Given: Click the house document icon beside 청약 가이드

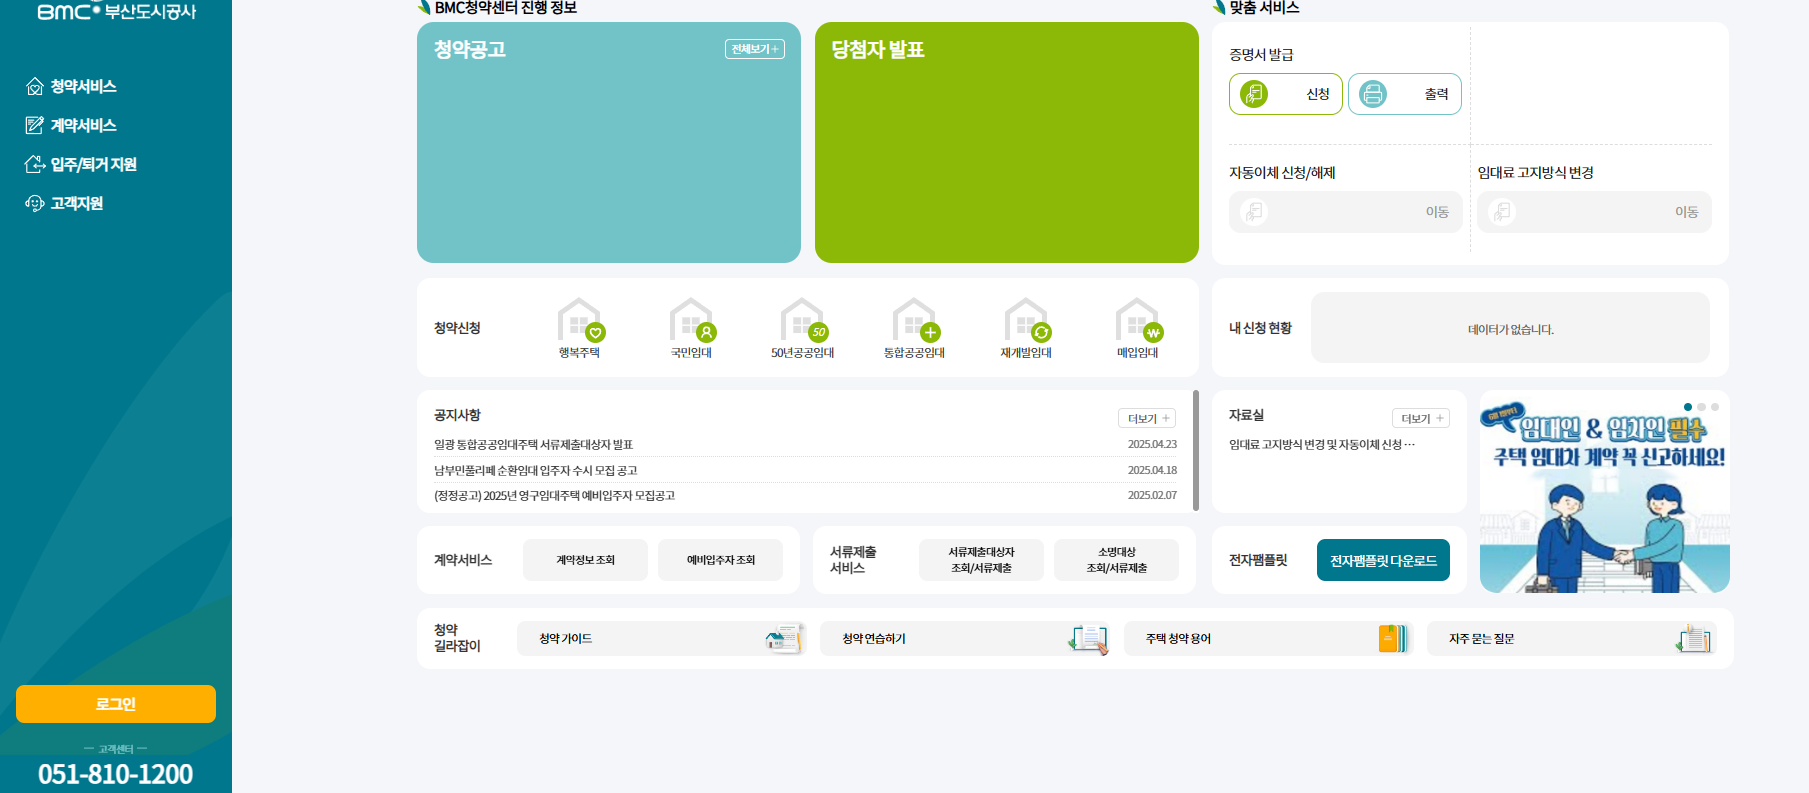Looking at the screenshot, I should [784, 638].
